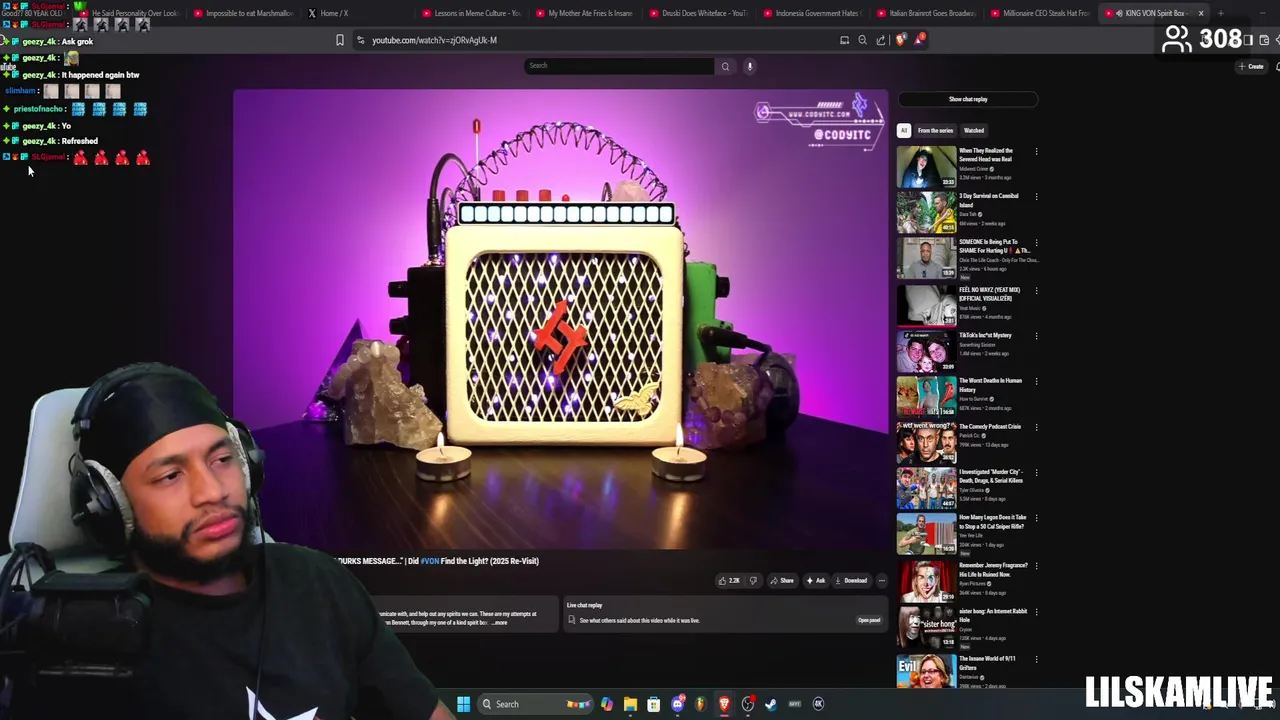Open I Investigated Murder City video title
Viewport: 1280px width, 720px height.
991,476
